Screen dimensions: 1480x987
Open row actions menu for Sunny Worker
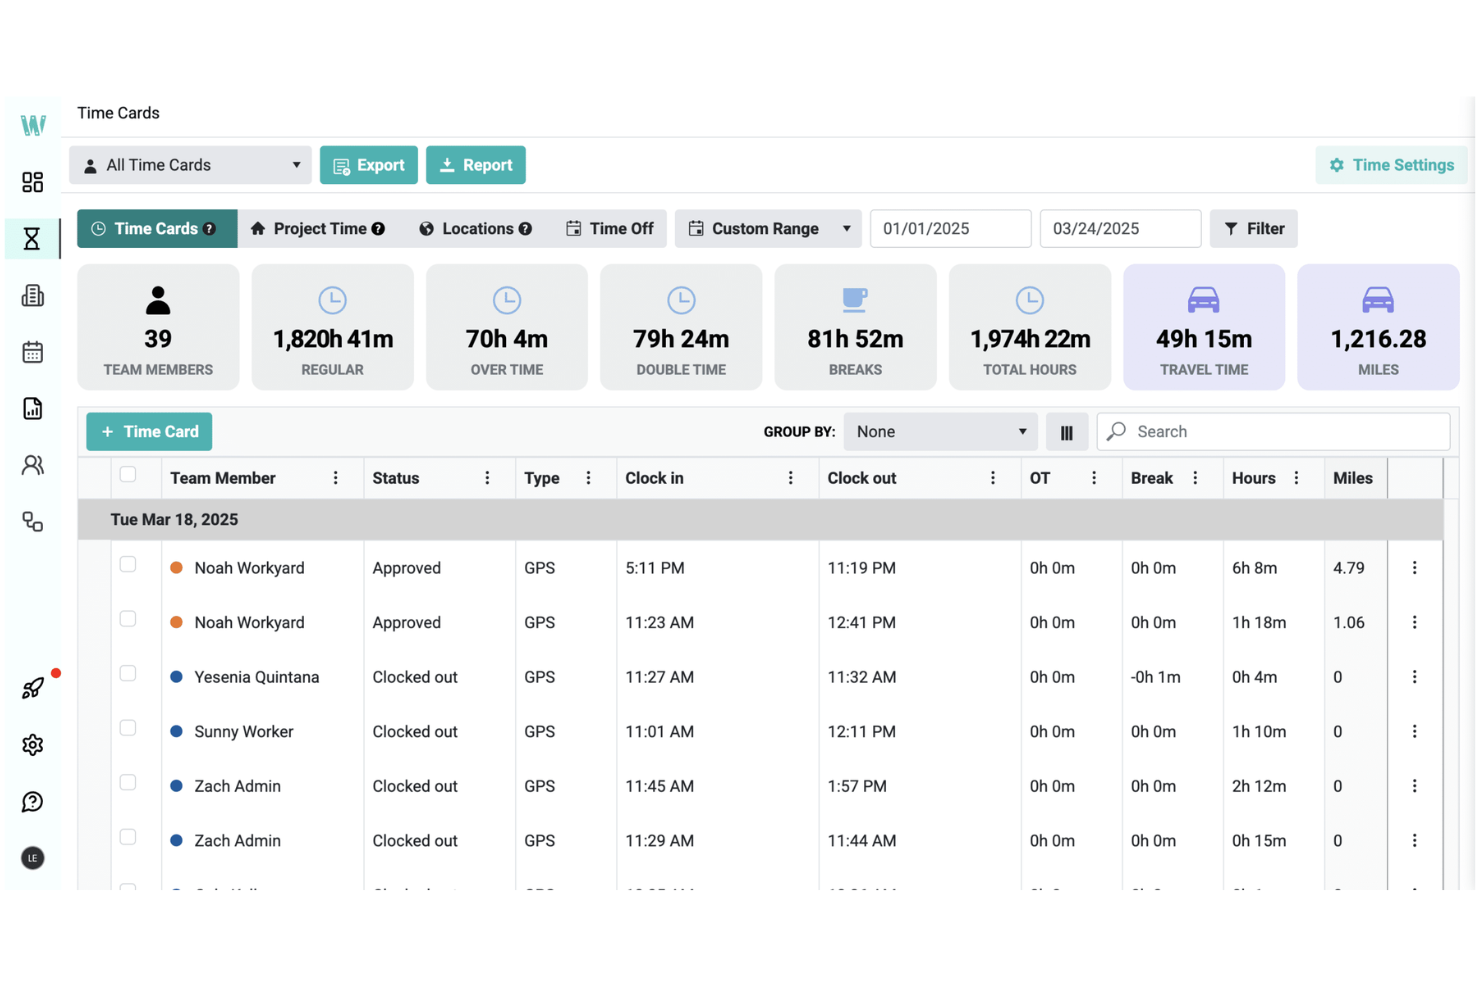click(1414, 732)
